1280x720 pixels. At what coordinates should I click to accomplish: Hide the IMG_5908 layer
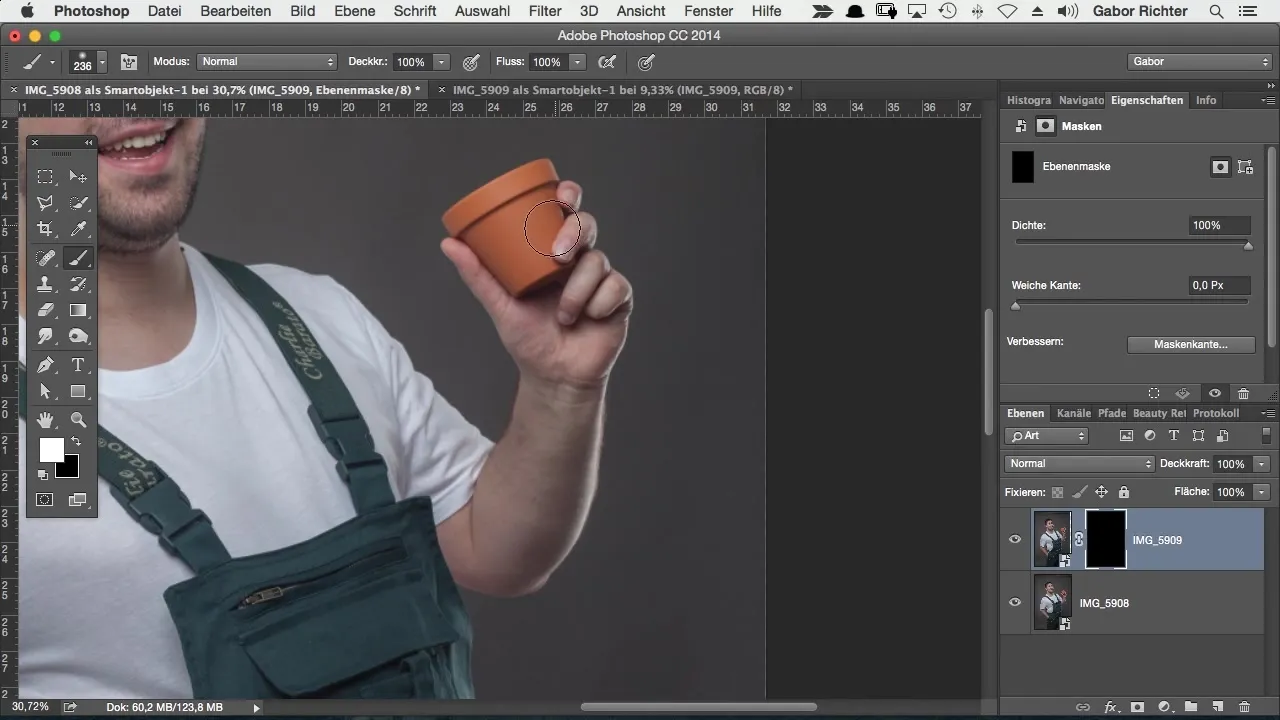(x=1015, y=602)
